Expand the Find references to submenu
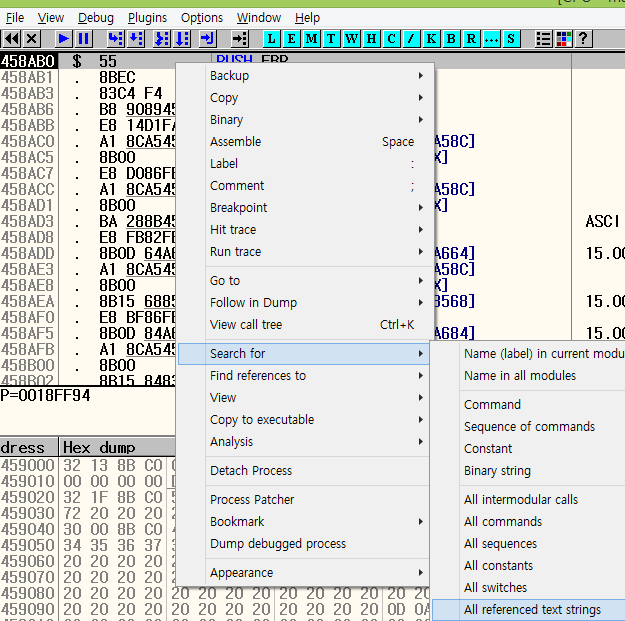 click(304, 375)
